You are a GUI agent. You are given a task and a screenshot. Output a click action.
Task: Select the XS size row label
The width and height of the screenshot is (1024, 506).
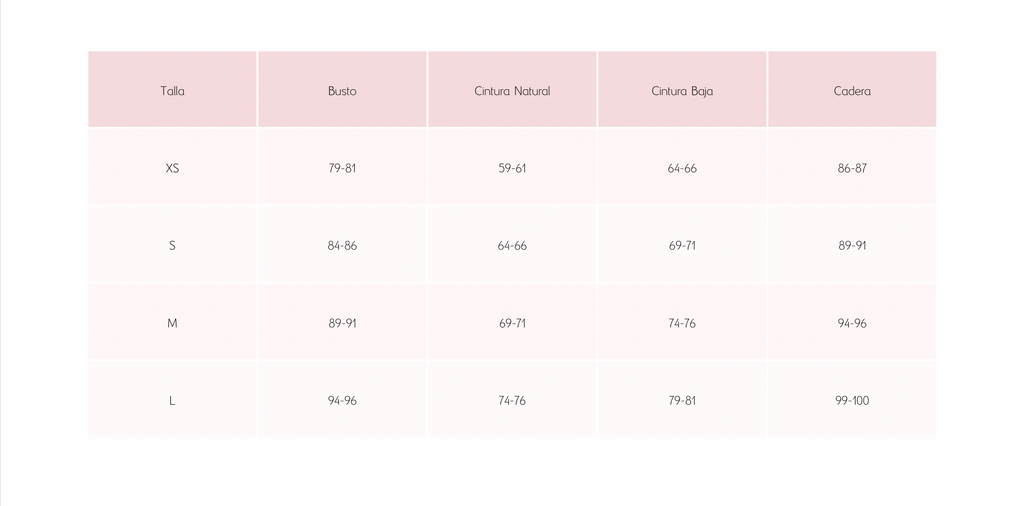coord(172,168)
